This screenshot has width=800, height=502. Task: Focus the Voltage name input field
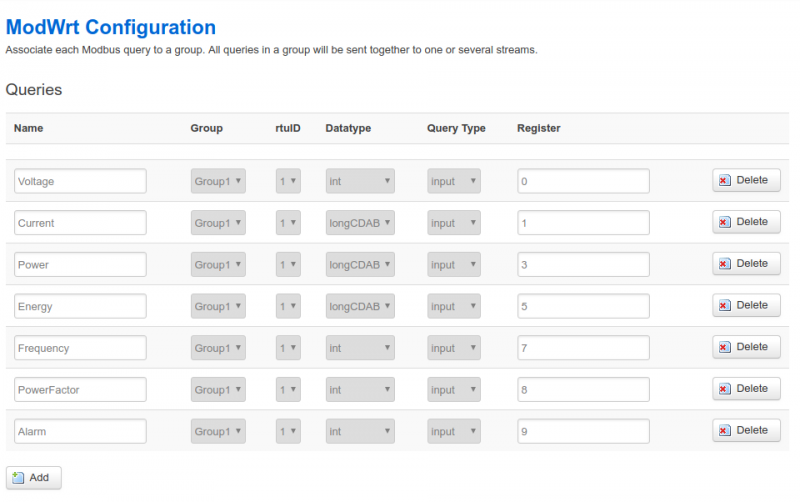click(x=81, y=181)
